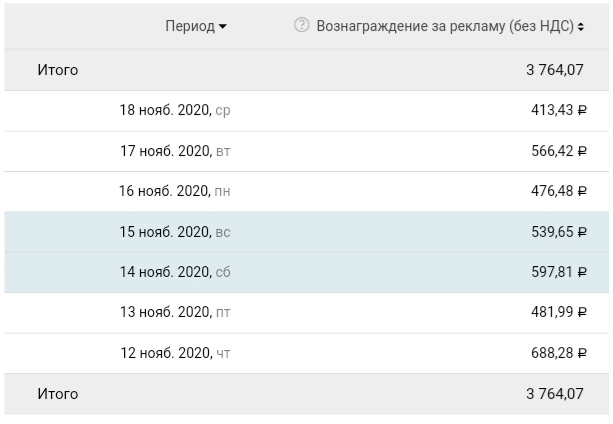This screenshot has height=424, width=613.
Task: Select the 17 нояб. 2020 row
Action: [175, 151]
